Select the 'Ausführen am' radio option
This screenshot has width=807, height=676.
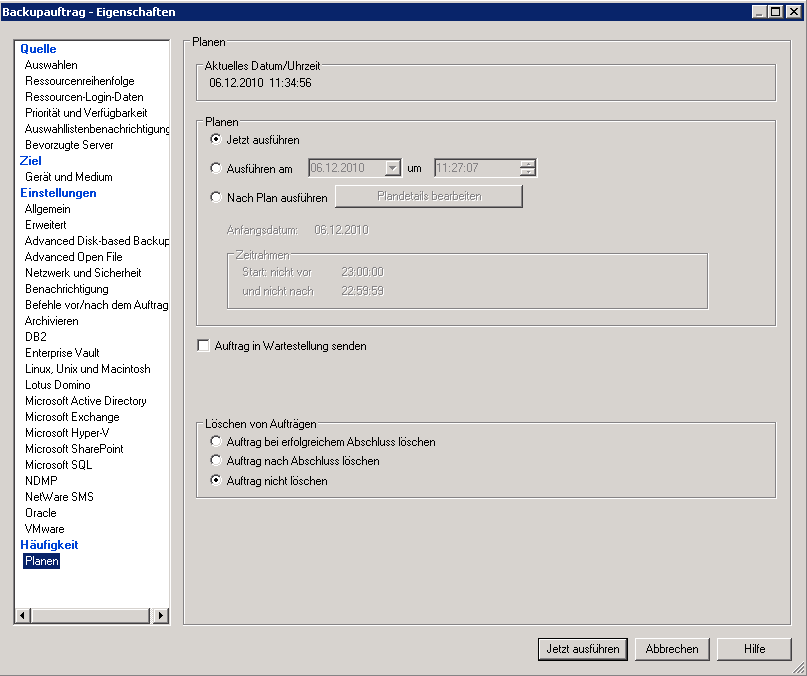[x=216, y=169]
